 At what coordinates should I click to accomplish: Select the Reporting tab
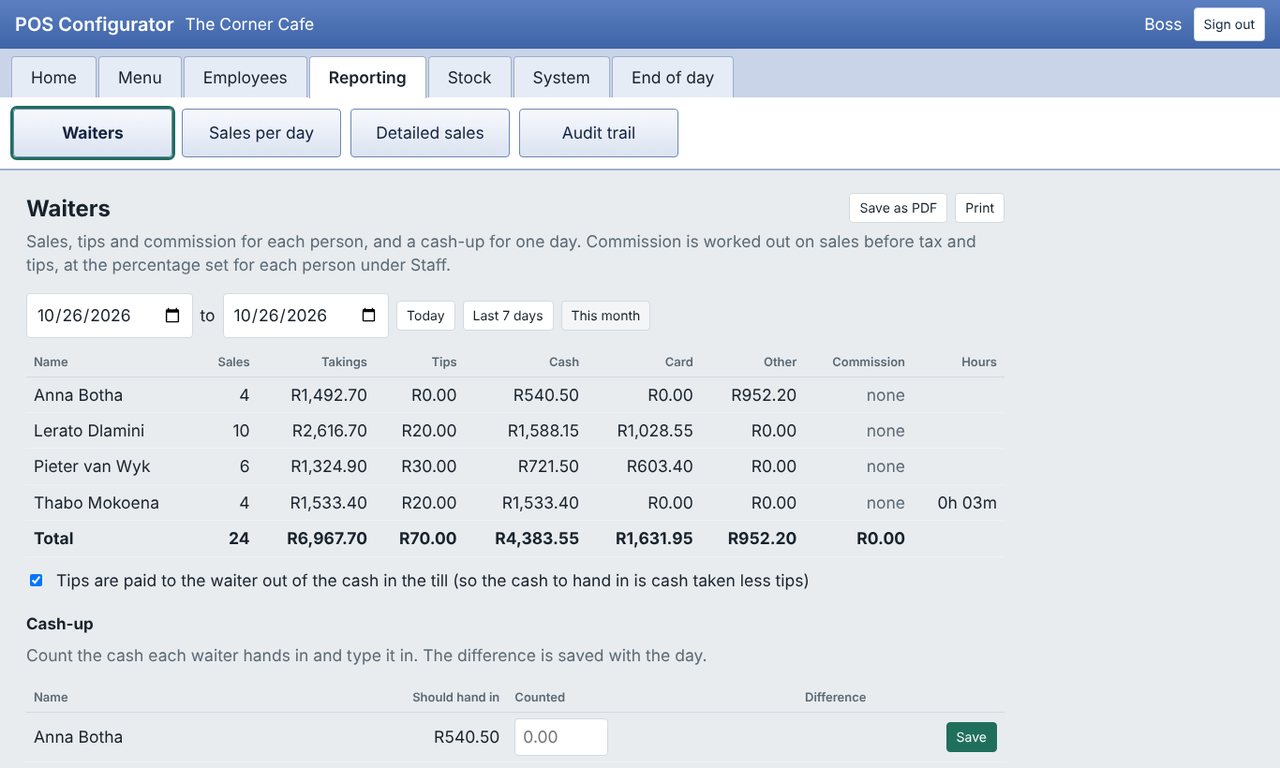tap(367, 77)
